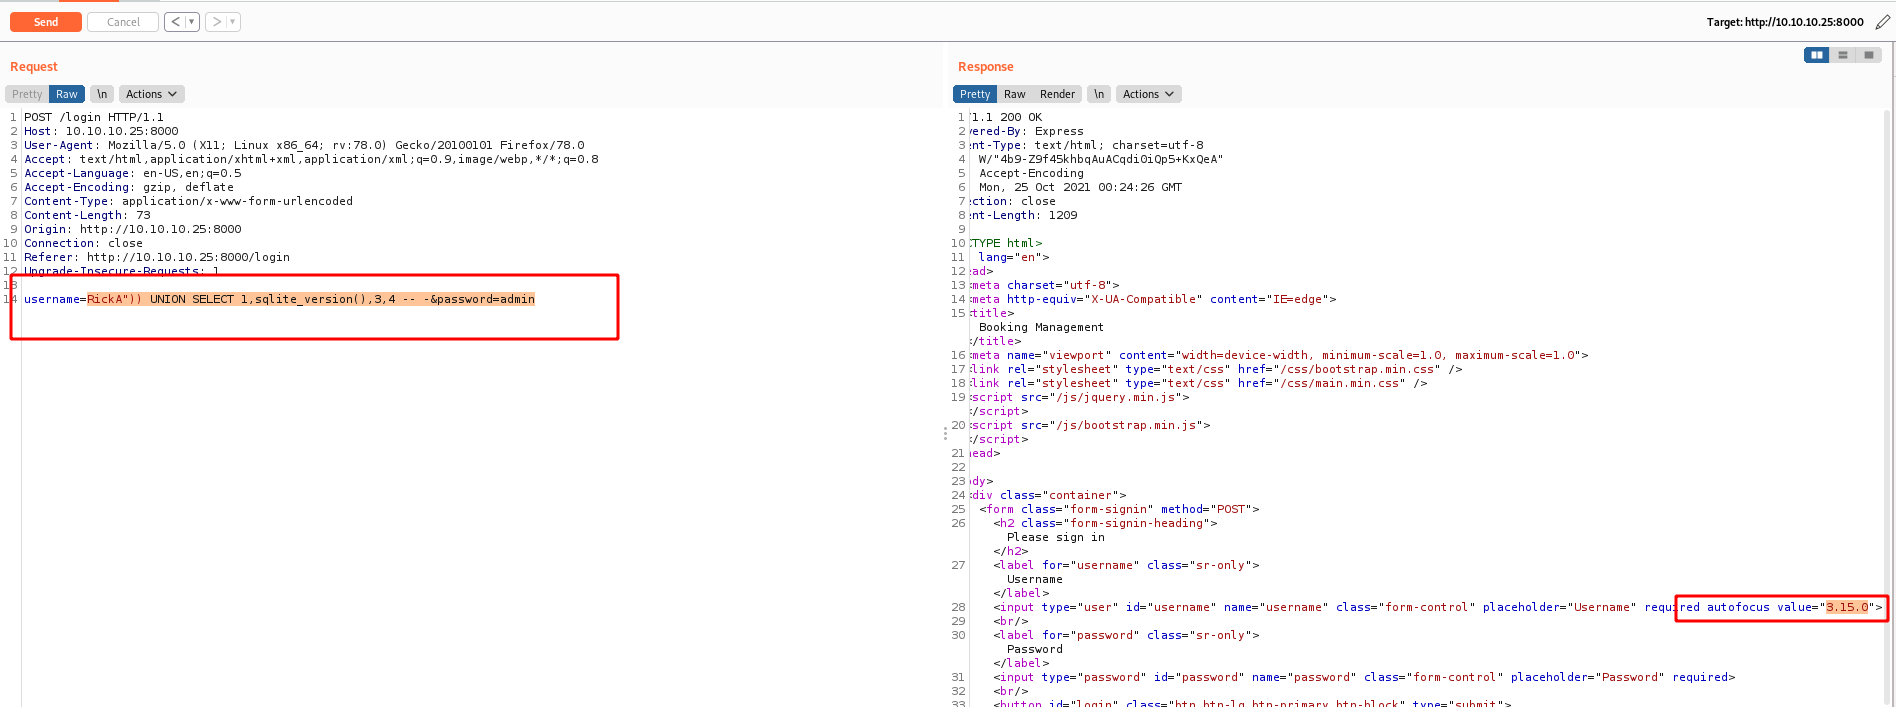Screen dimensions: 1896x707
Task: Toggle \n non-printable characters in the Response pane
Action: pyautogui.click(x=1099, y=94)
